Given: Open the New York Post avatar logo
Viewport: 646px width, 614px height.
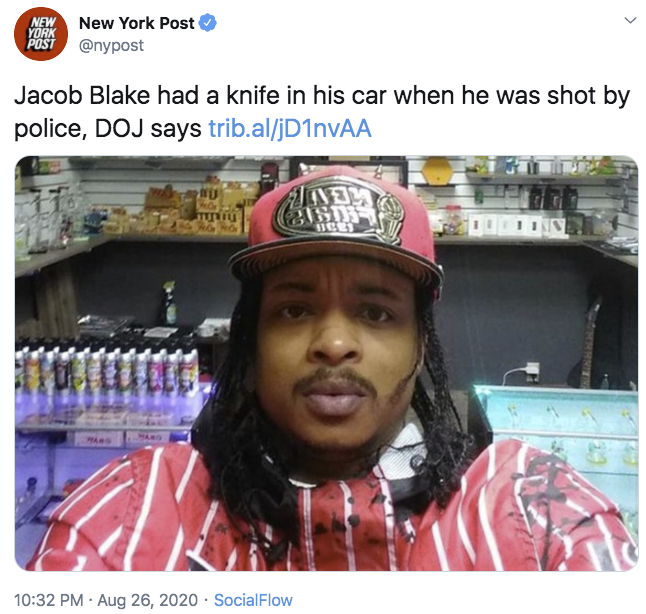Looking at the screenshot, I should [40, 34].
